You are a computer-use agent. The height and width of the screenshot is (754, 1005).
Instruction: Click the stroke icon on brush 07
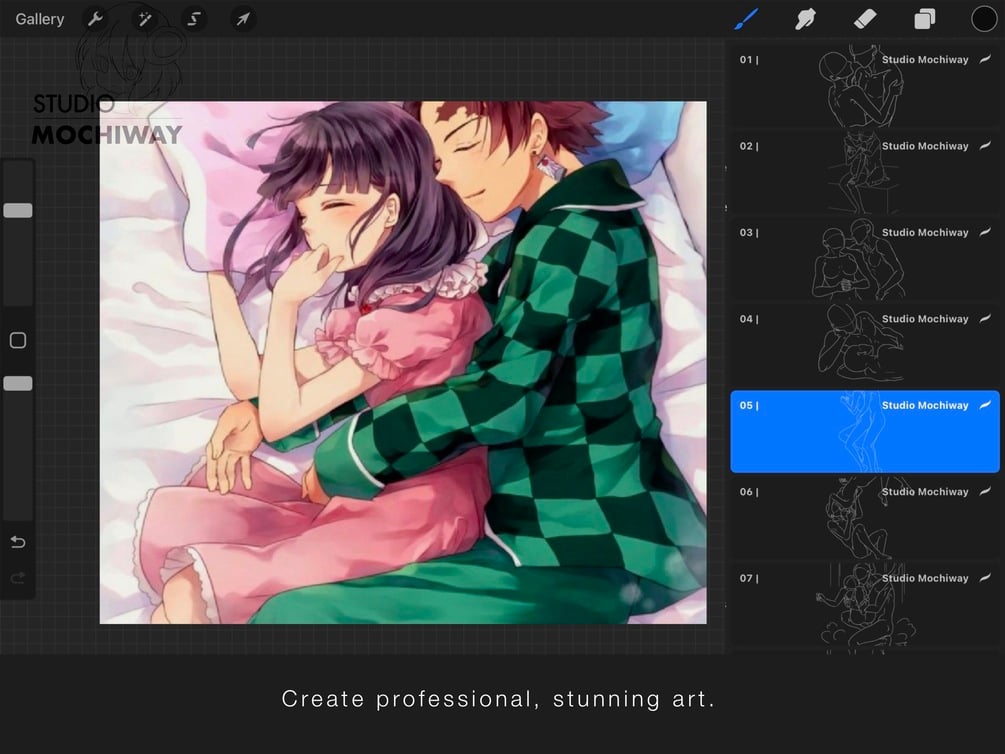tap(985, 578)
